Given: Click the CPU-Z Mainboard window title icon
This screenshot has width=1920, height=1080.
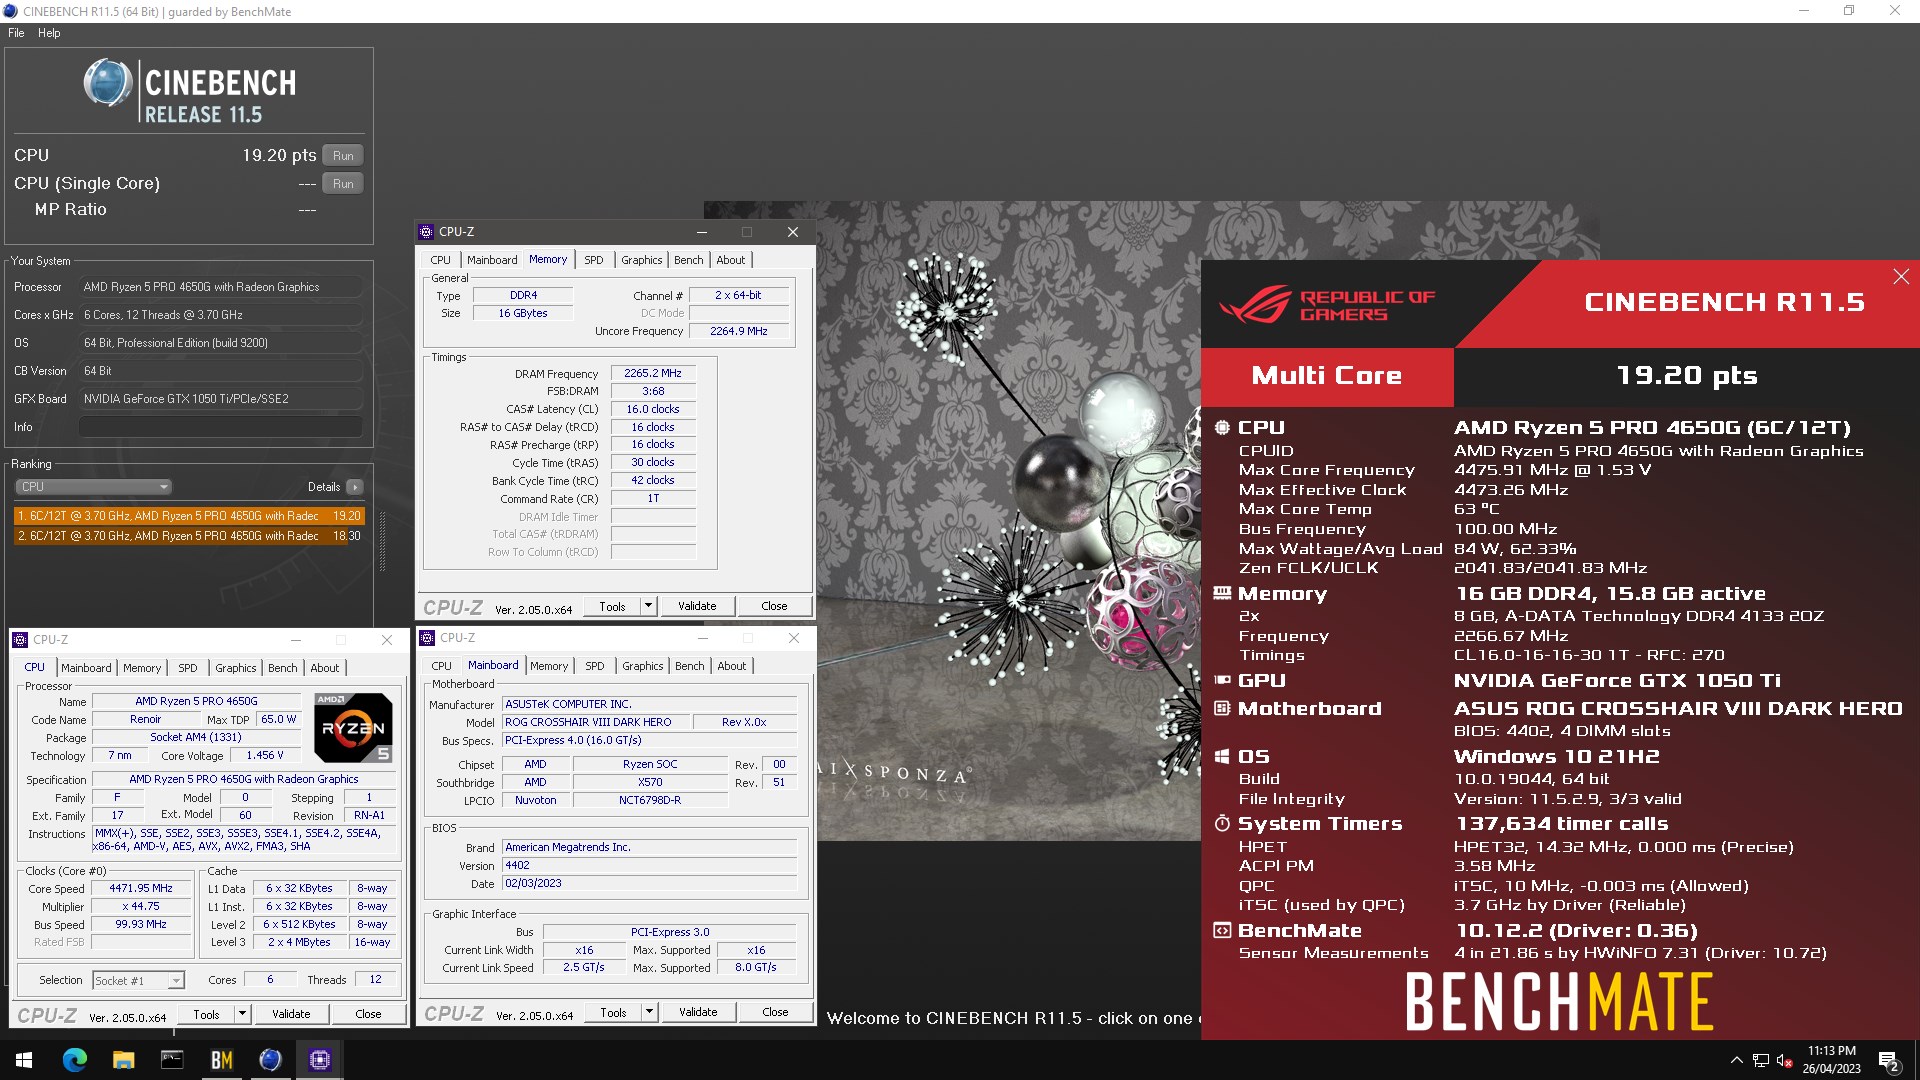Looking at the screenshot, I should 427,638.
